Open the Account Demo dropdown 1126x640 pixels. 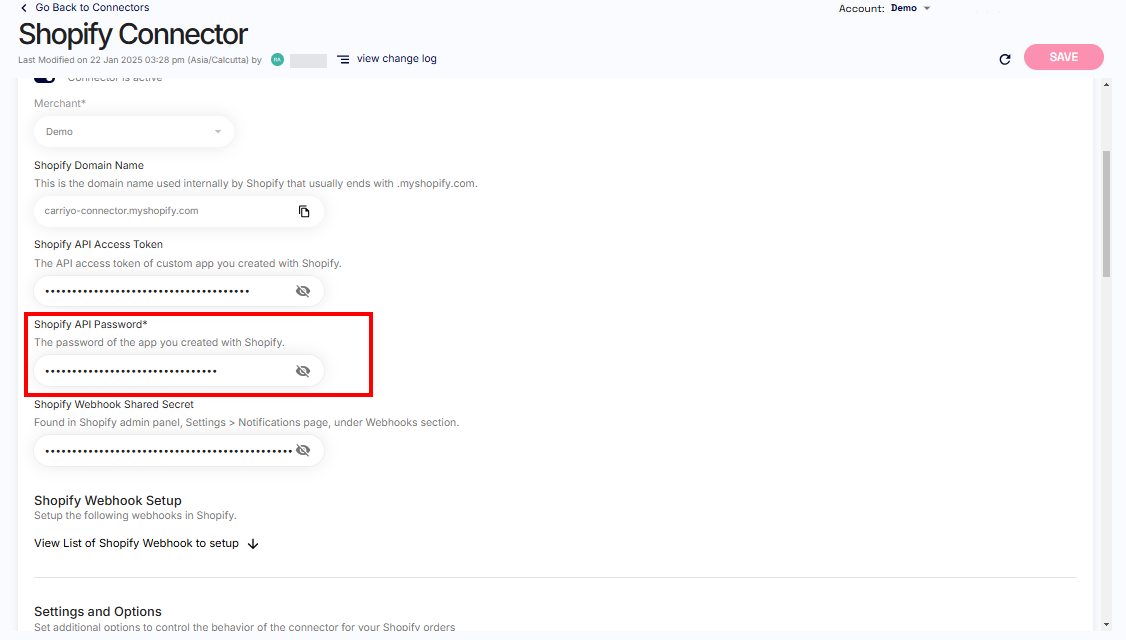point(911,8)
